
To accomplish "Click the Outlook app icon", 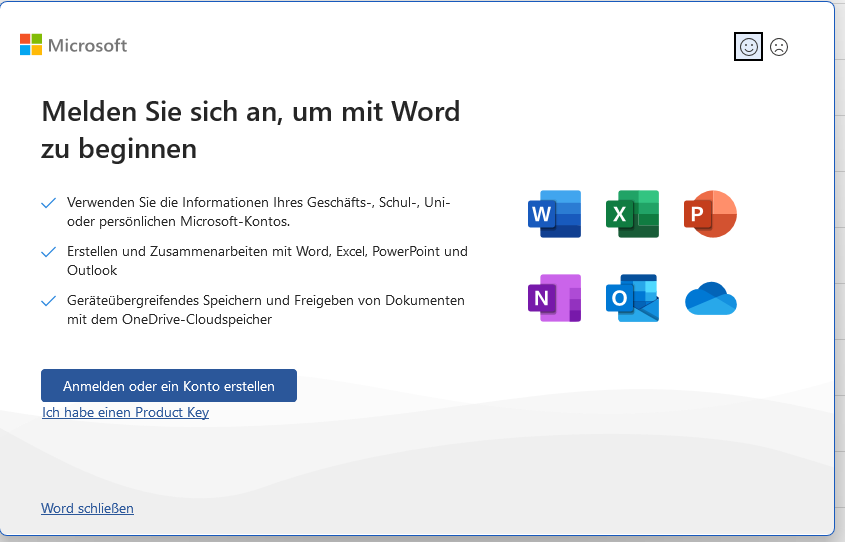I will point(633,298).
